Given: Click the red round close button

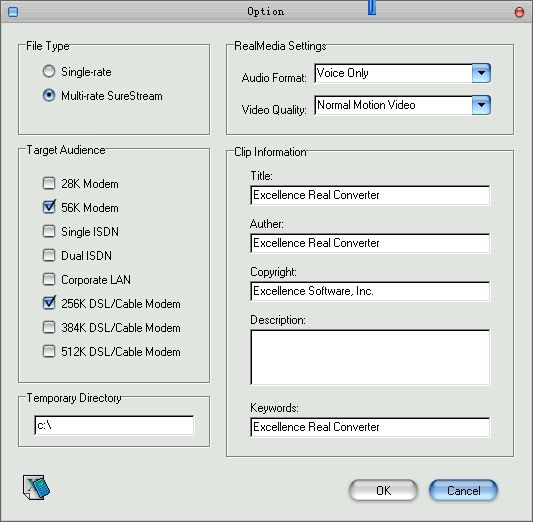Looking at the screenshot, I should coord(519,12).
